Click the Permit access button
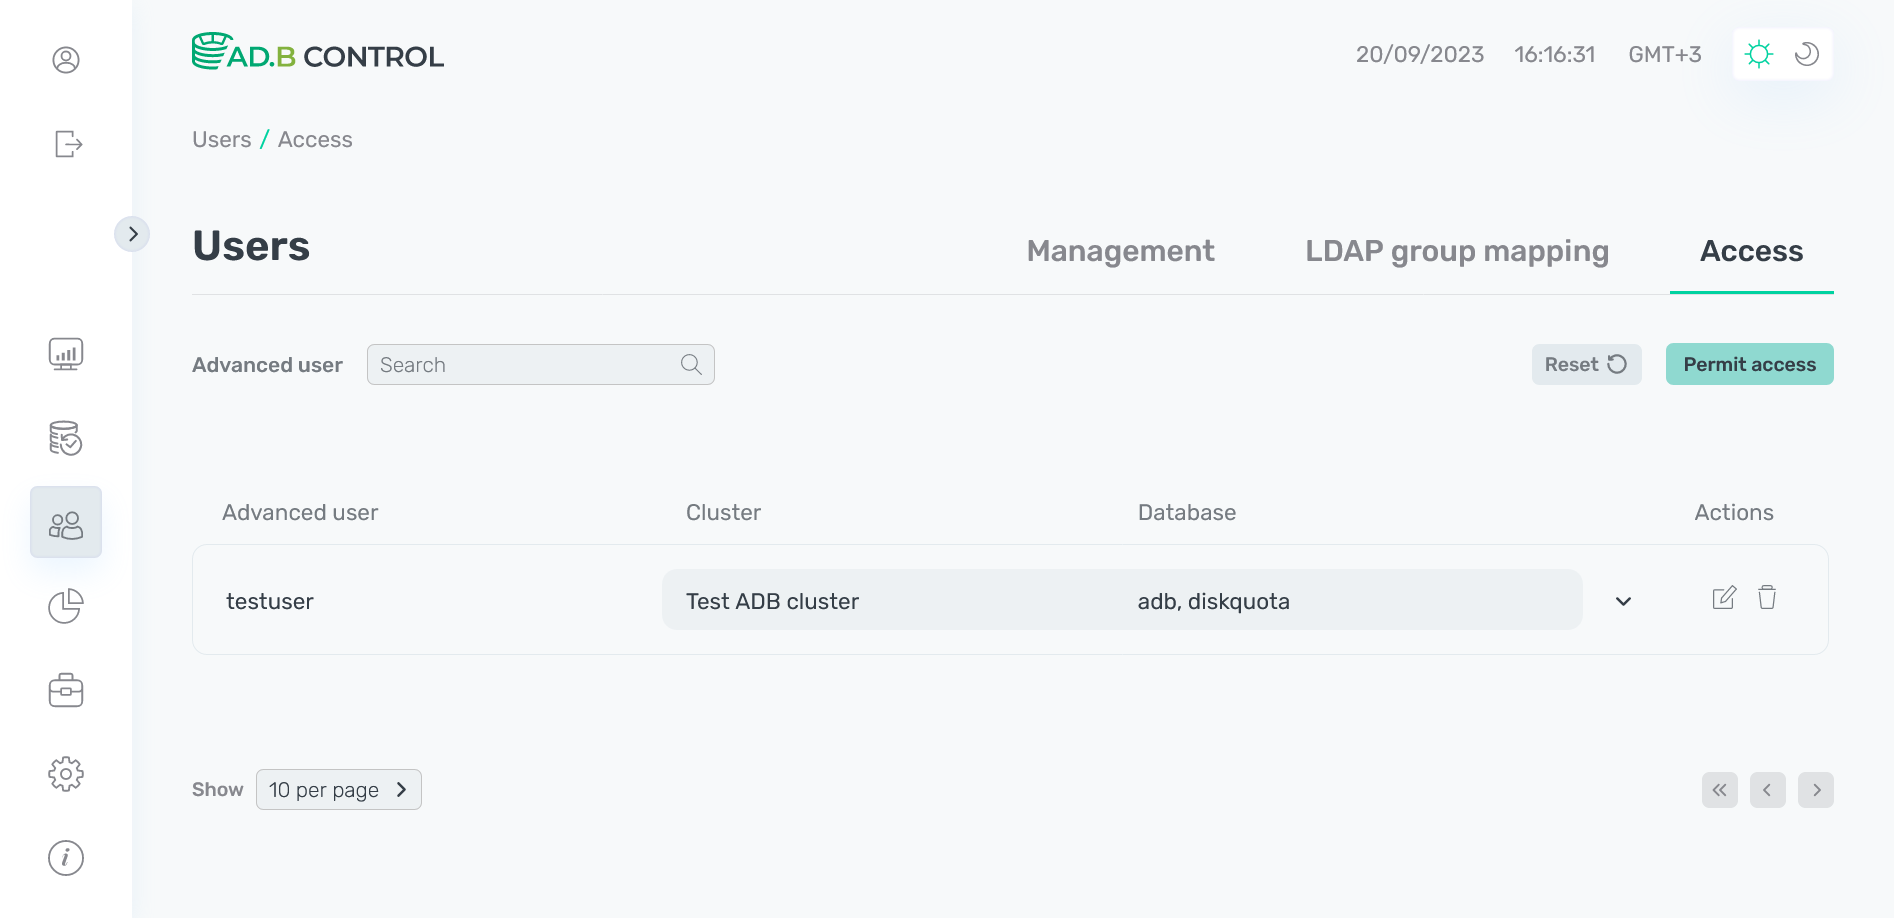The image size is (1894, 918). coord(1749,365)
